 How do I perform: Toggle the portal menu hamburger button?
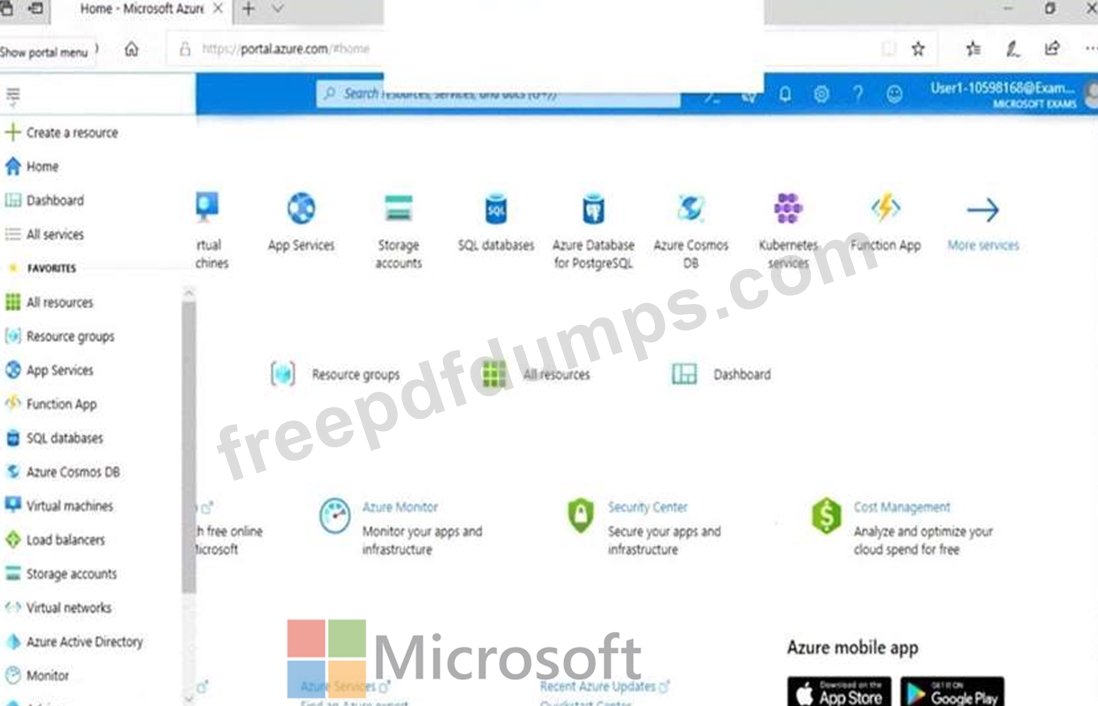tap(13, 95)
